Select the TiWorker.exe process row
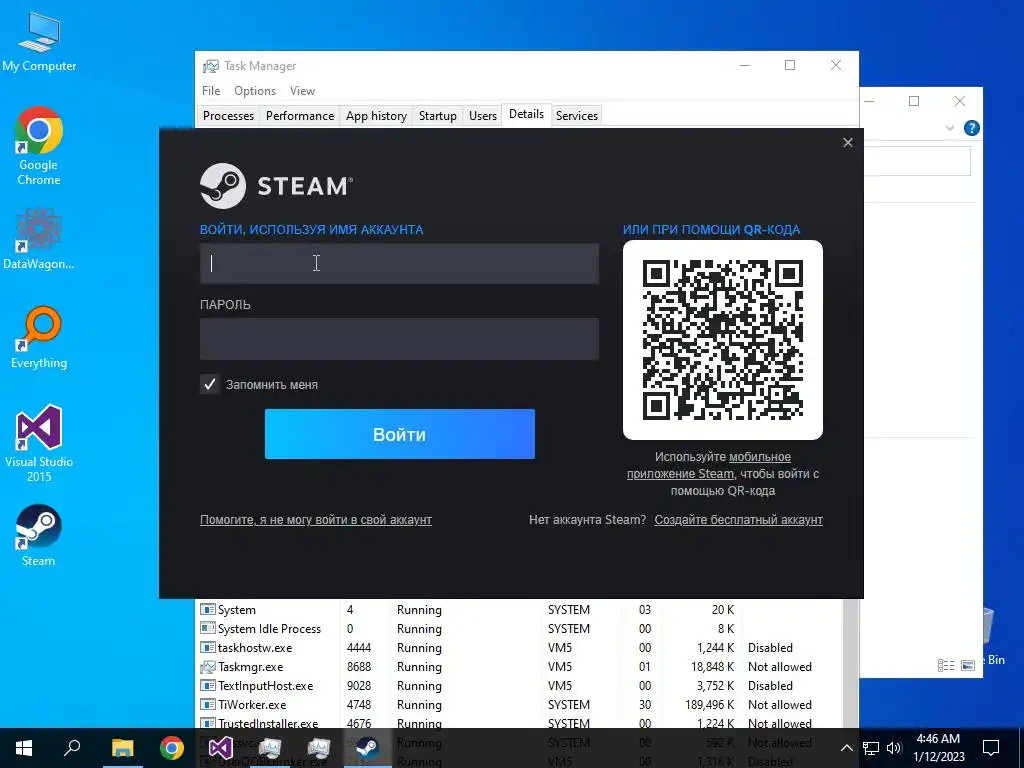1024x768 pixels. 519,704
